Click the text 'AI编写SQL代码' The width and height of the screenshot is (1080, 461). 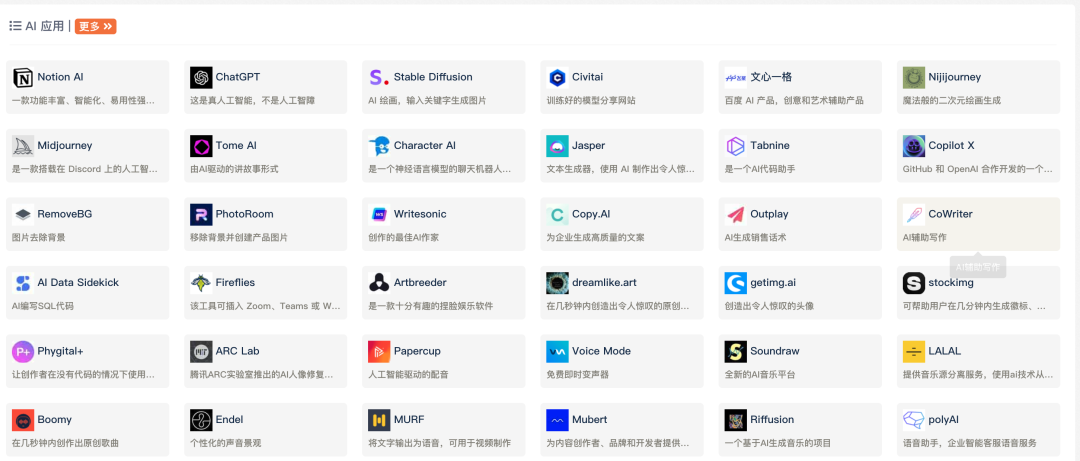point(43,306)
